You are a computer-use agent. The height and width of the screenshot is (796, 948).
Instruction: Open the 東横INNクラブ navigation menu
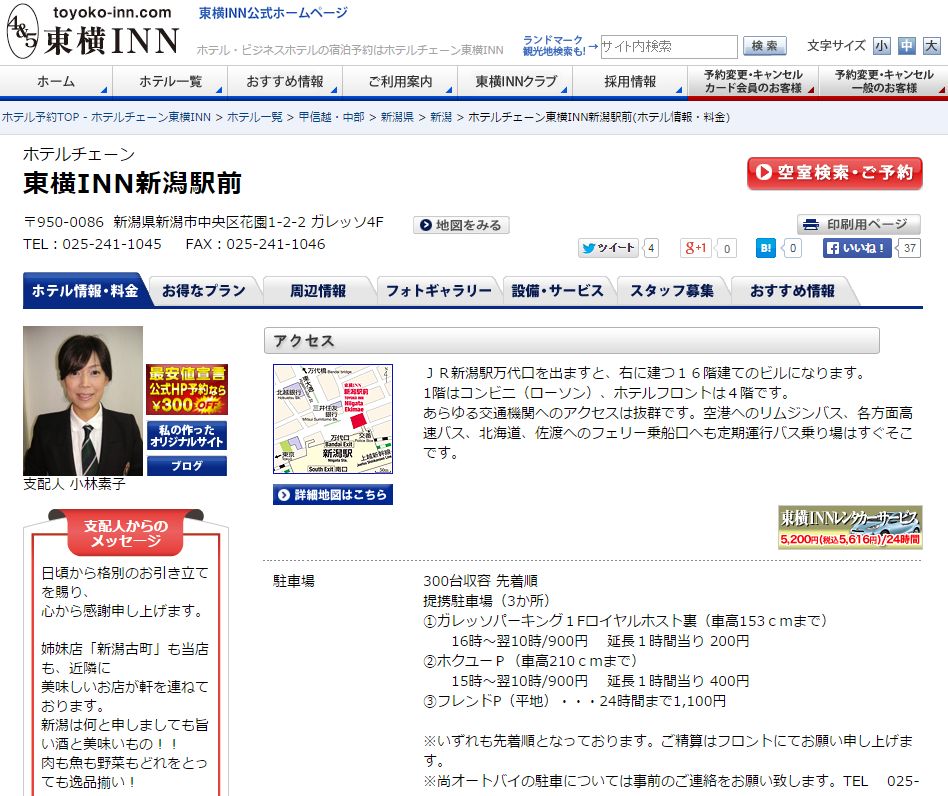coord(515,82)
